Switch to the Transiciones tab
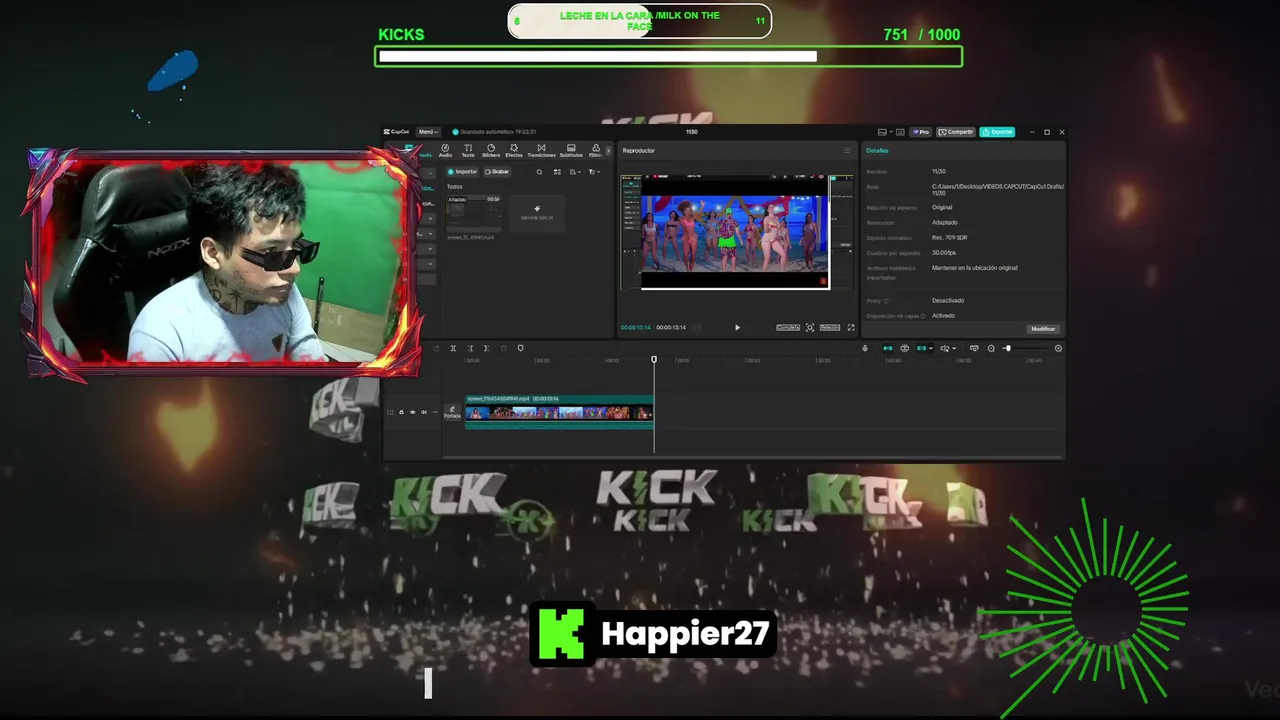The image size is (1280, 720). [541, 151]
